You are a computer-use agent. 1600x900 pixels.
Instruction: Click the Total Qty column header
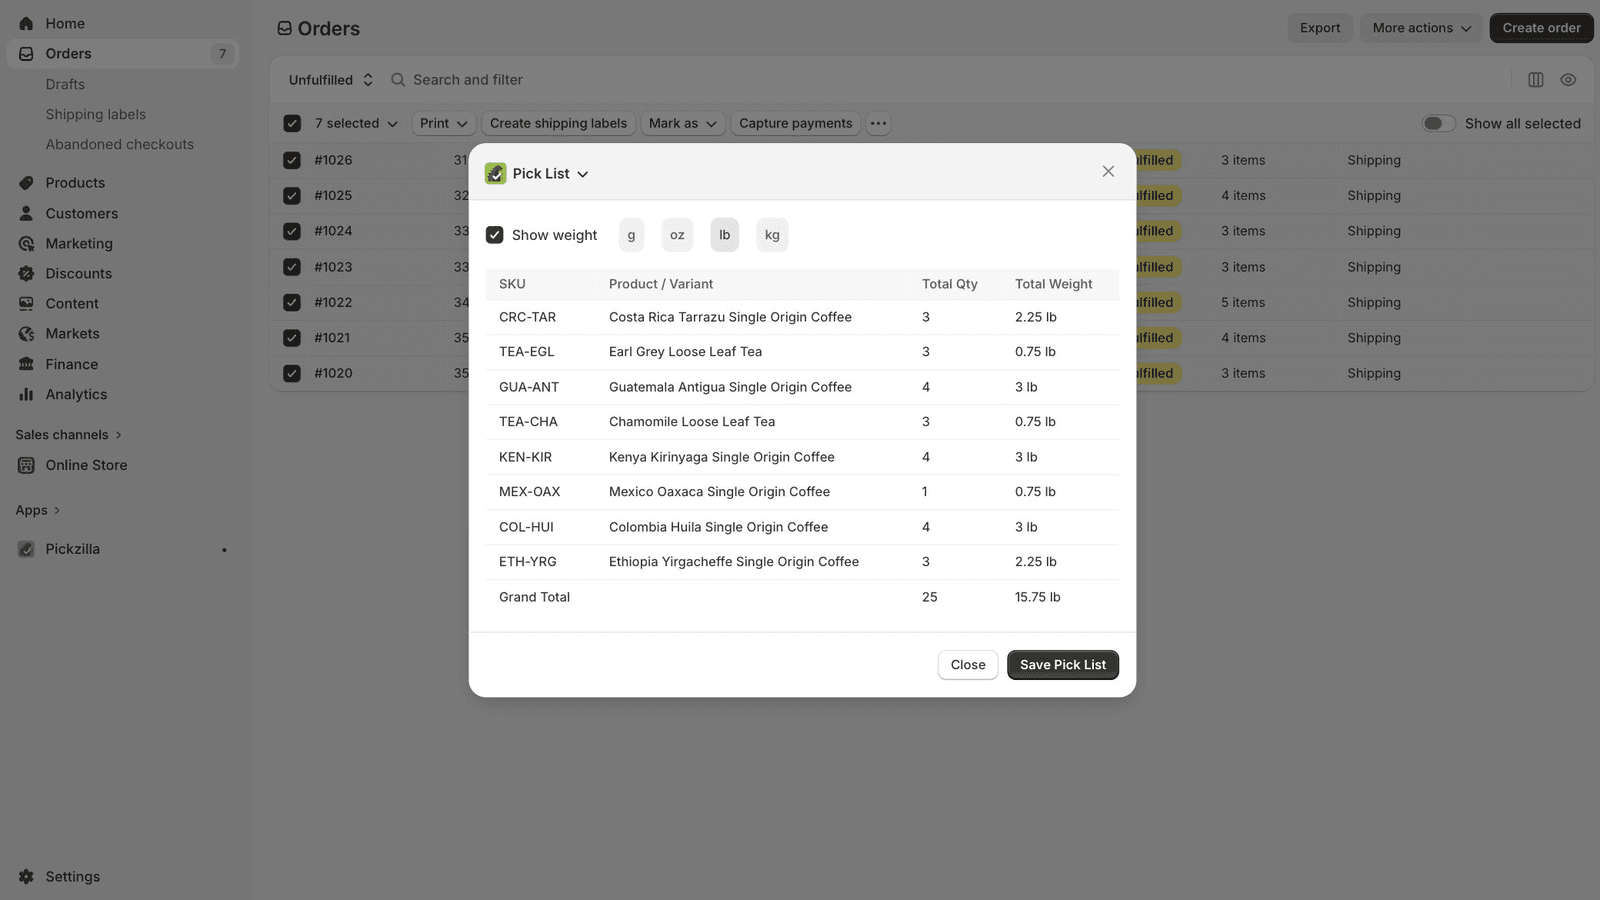pos(950,284)
